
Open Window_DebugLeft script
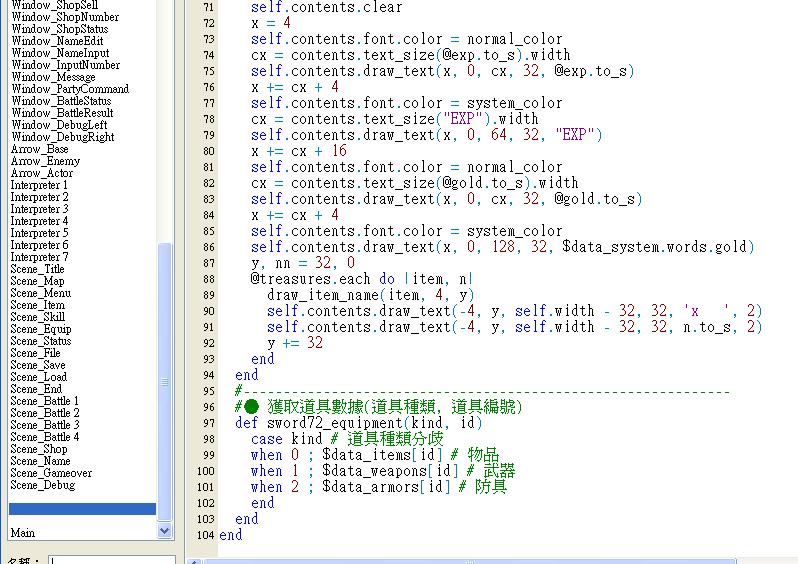(x=59, y=125)
